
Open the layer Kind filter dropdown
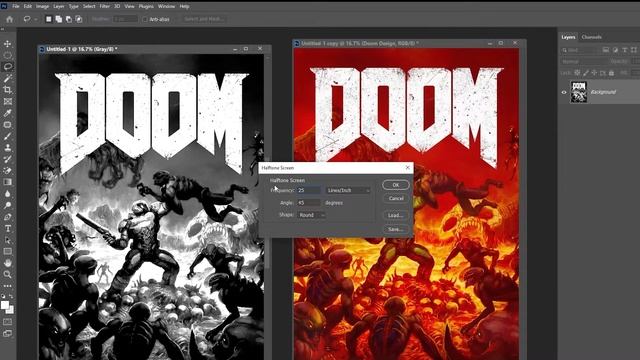(579, 50)
